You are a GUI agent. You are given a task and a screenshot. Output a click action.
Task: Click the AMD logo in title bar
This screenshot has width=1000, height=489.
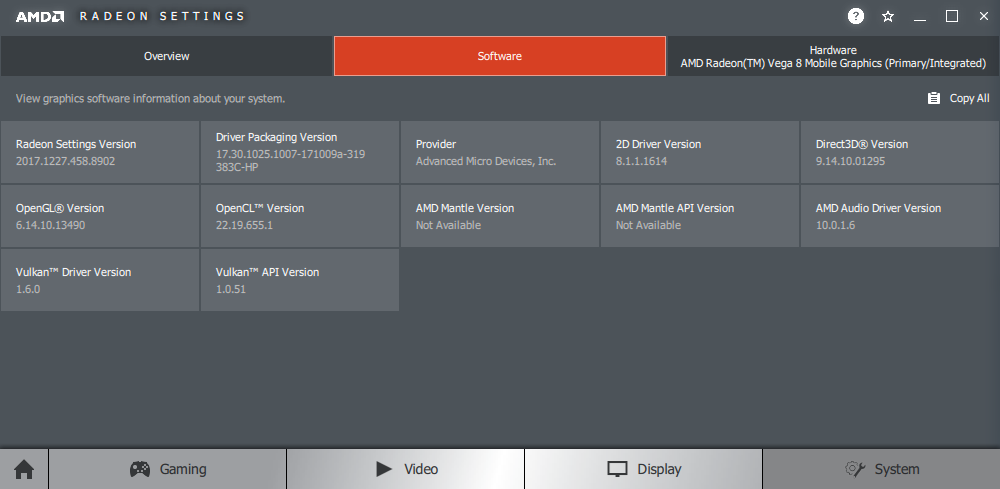pos(40,17)
